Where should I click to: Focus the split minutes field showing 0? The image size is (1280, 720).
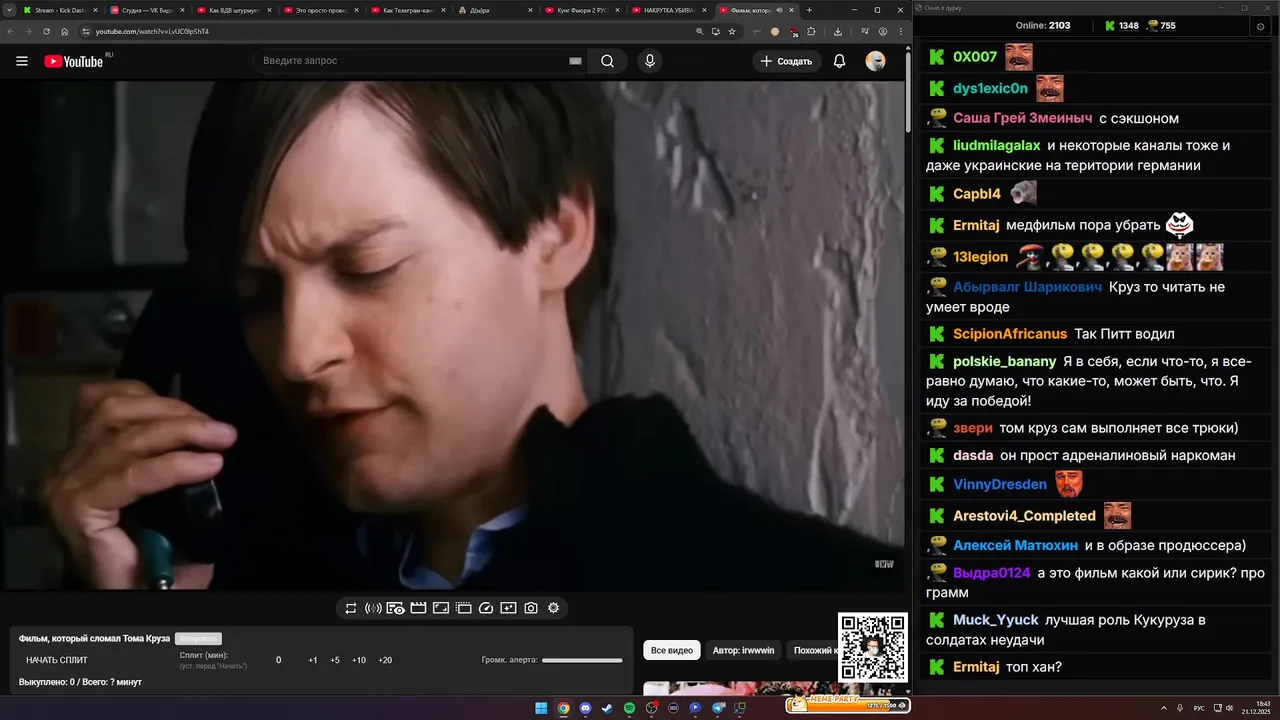click(278, 660)
